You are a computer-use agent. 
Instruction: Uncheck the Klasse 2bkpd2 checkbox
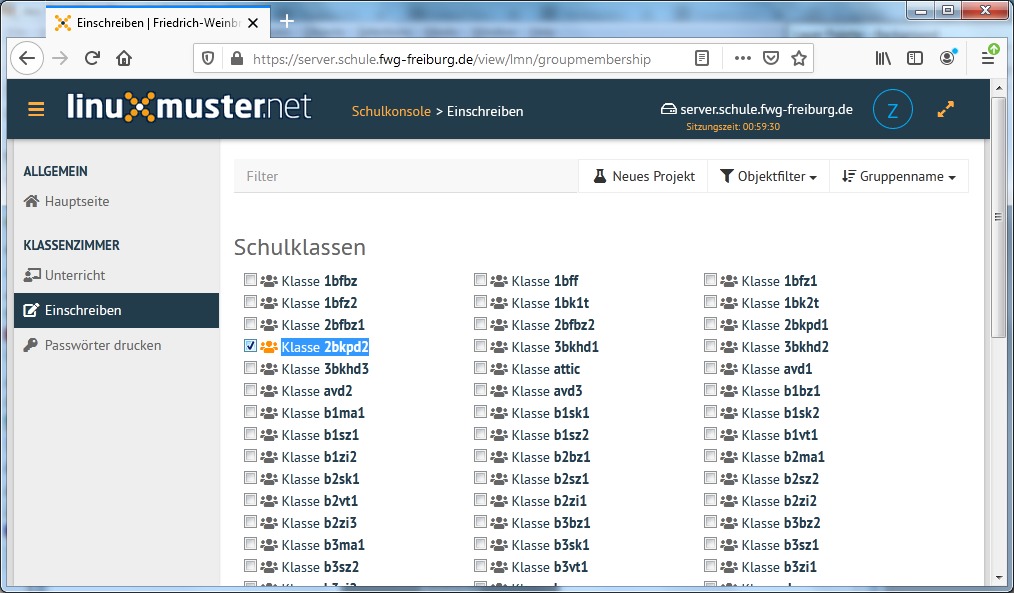click(x=250, y=346)
